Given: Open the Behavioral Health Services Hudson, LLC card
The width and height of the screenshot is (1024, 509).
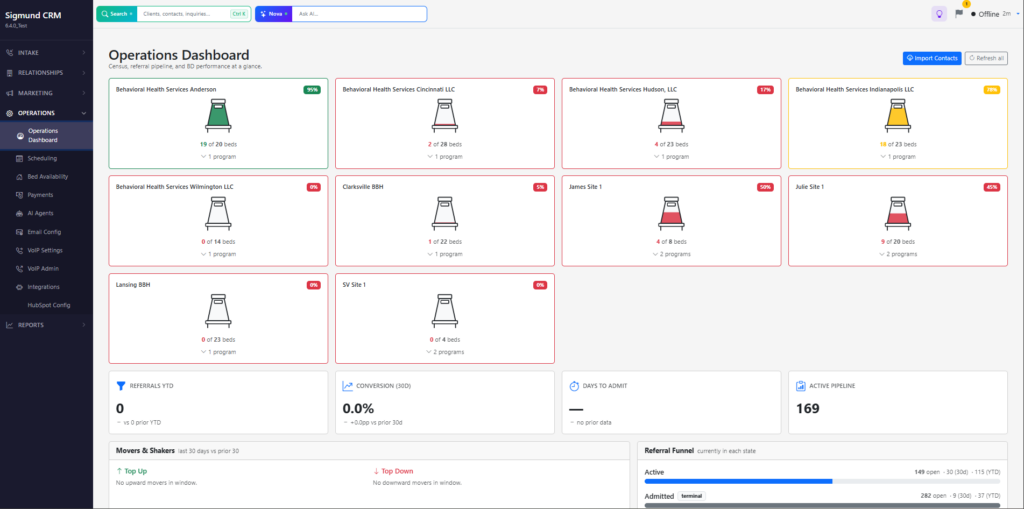Looking at the screenshot, I should click(671, 123).
